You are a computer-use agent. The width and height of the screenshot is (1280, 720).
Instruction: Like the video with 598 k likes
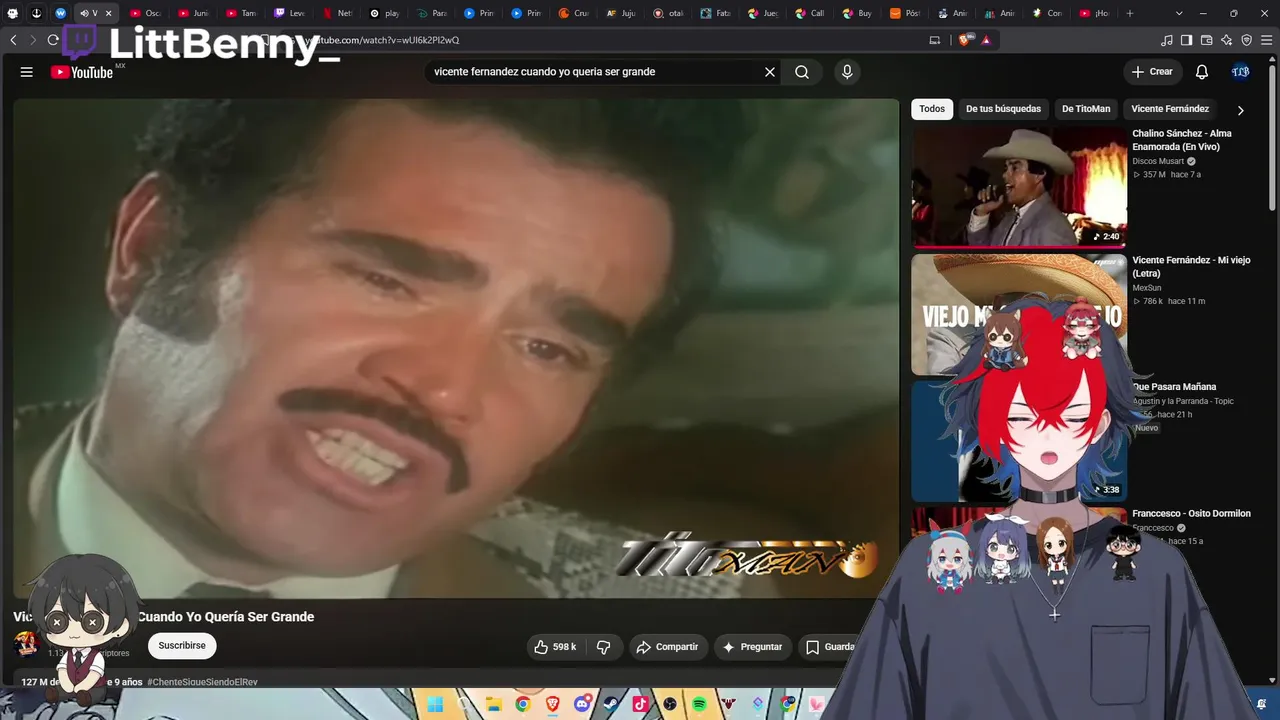[x=555, y=647]
